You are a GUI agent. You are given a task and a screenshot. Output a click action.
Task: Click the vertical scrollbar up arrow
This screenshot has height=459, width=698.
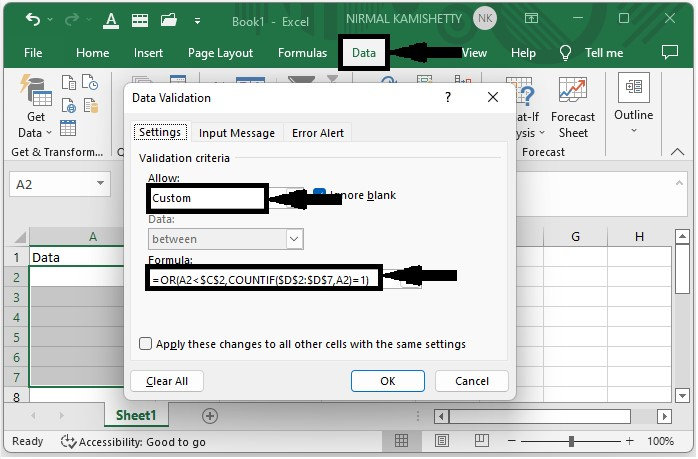coord(682,236)
